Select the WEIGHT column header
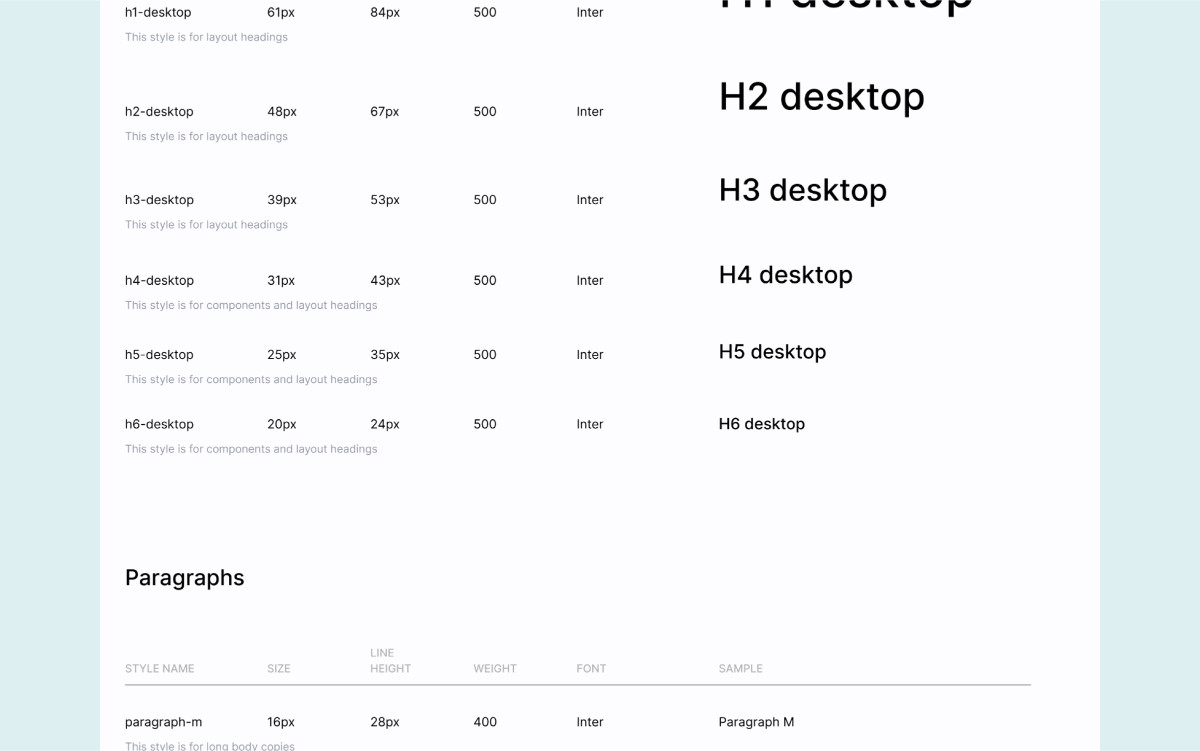The width and height of the screenshot is (1200, 751). 494,668
